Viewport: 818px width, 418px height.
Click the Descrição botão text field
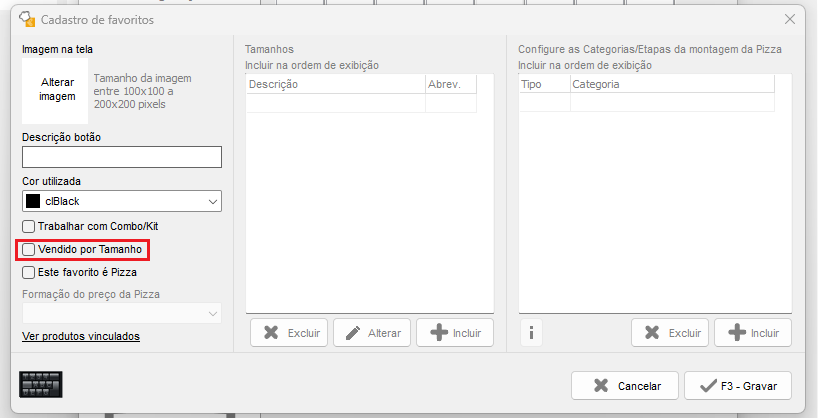pos(121,157)
